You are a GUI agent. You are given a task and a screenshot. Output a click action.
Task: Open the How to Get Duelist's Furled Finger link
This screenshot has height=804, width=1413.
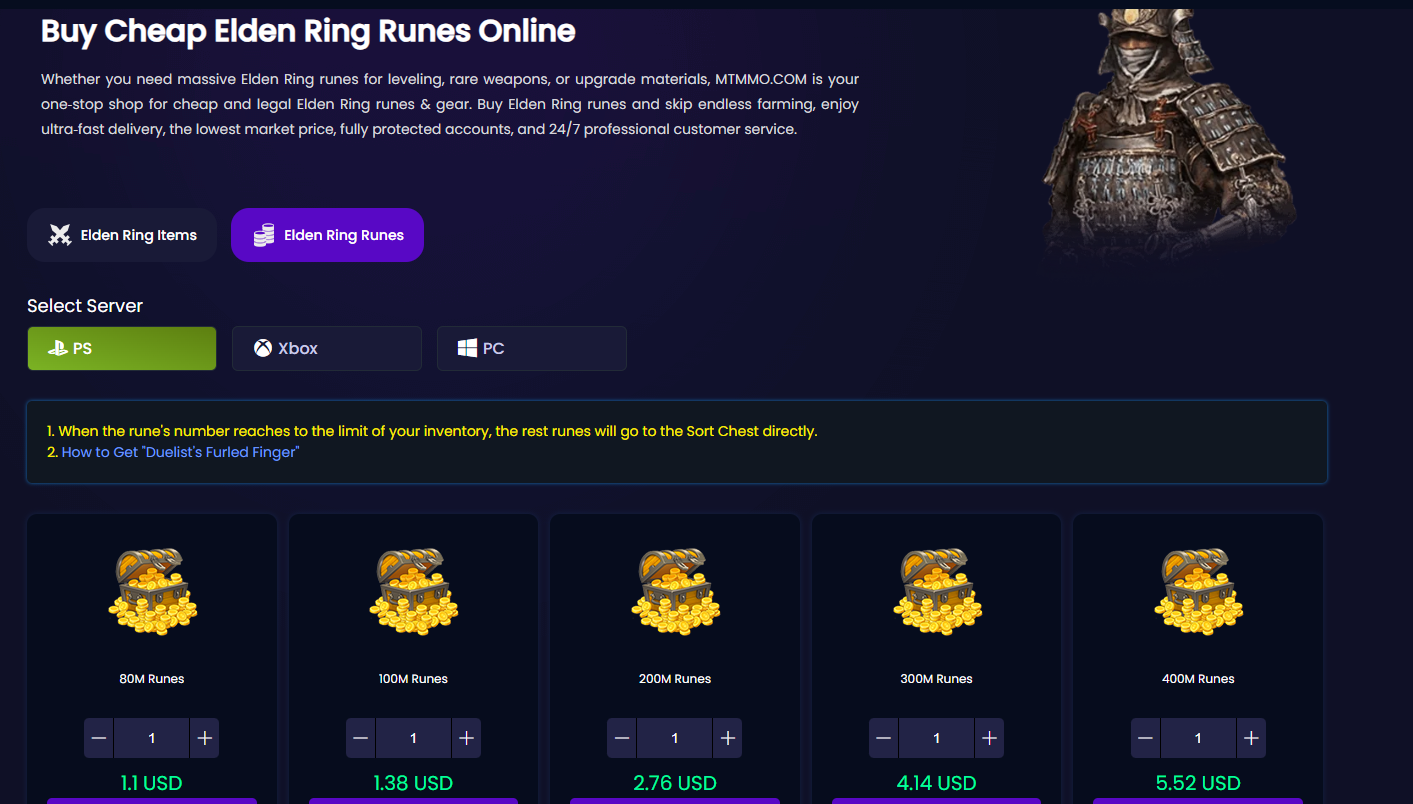tap(180, 452)
